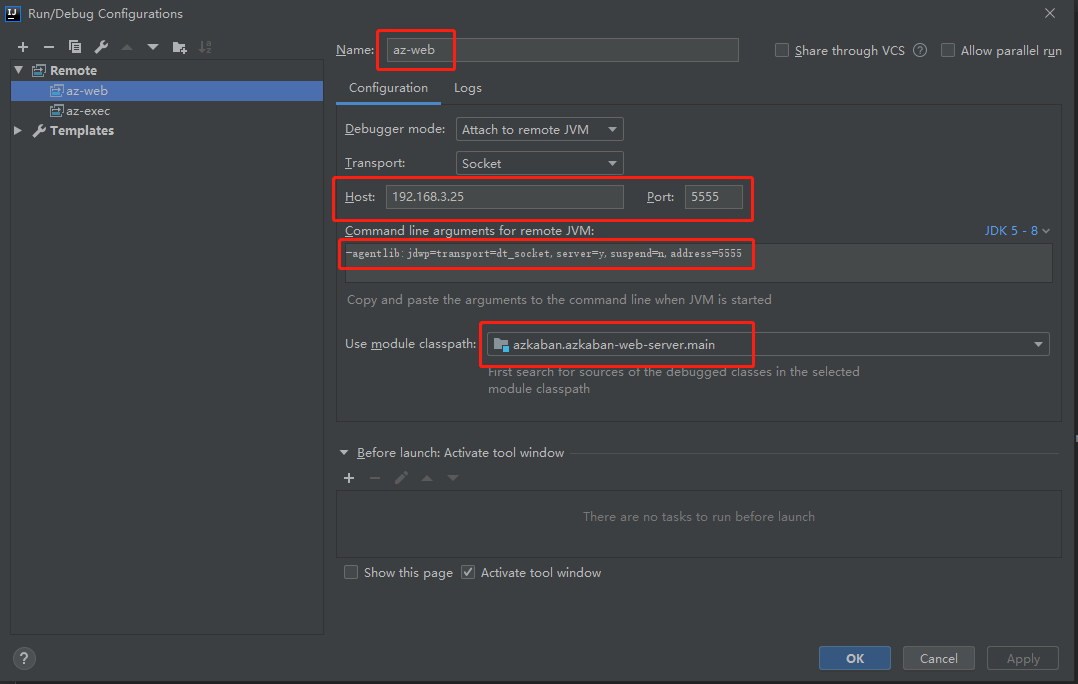Open the Transport Socket dropdown
1078x684 pixels.
coord(540,164)
